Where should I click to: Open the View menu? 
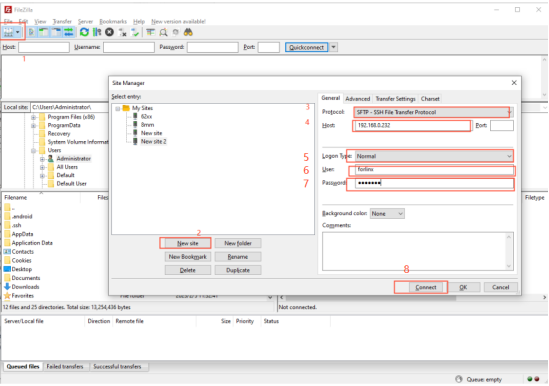pos(40,22)
